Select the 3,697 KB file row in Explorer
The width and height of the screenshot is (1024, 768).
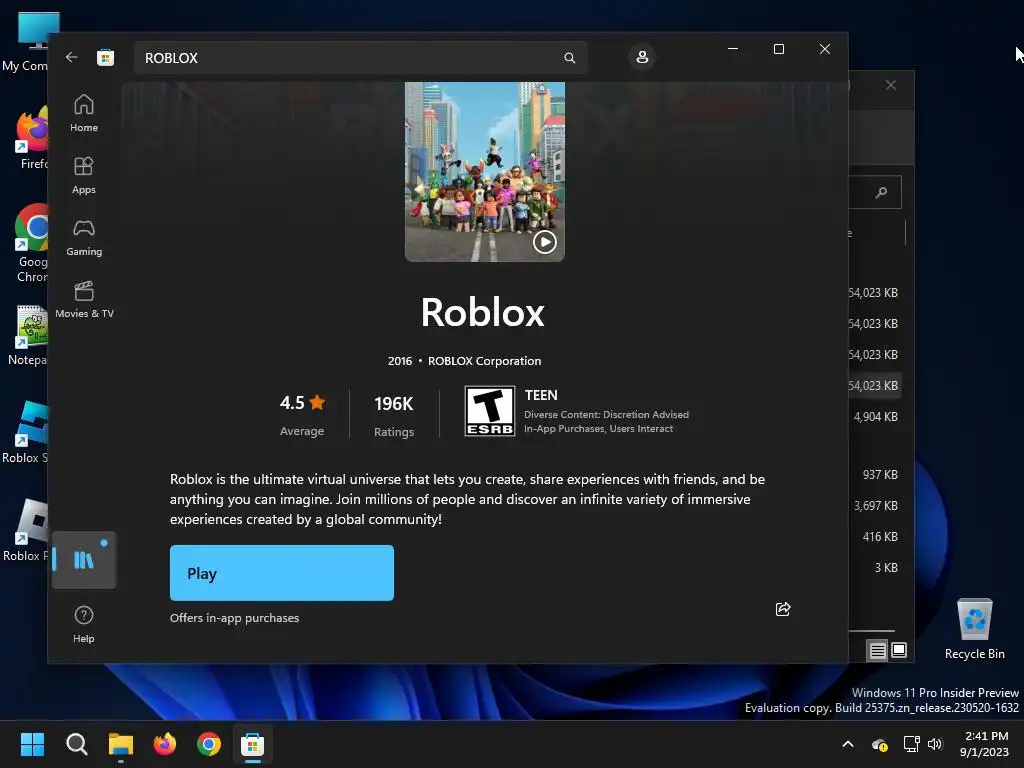click(x=875, y=505)
